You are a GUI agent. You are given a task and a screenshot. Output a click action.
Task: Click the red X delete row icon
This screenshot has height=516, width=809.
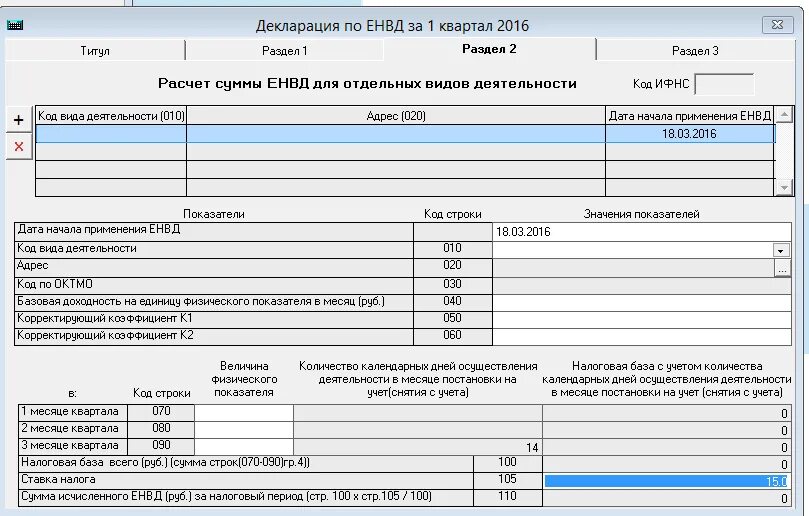(19, 147)
